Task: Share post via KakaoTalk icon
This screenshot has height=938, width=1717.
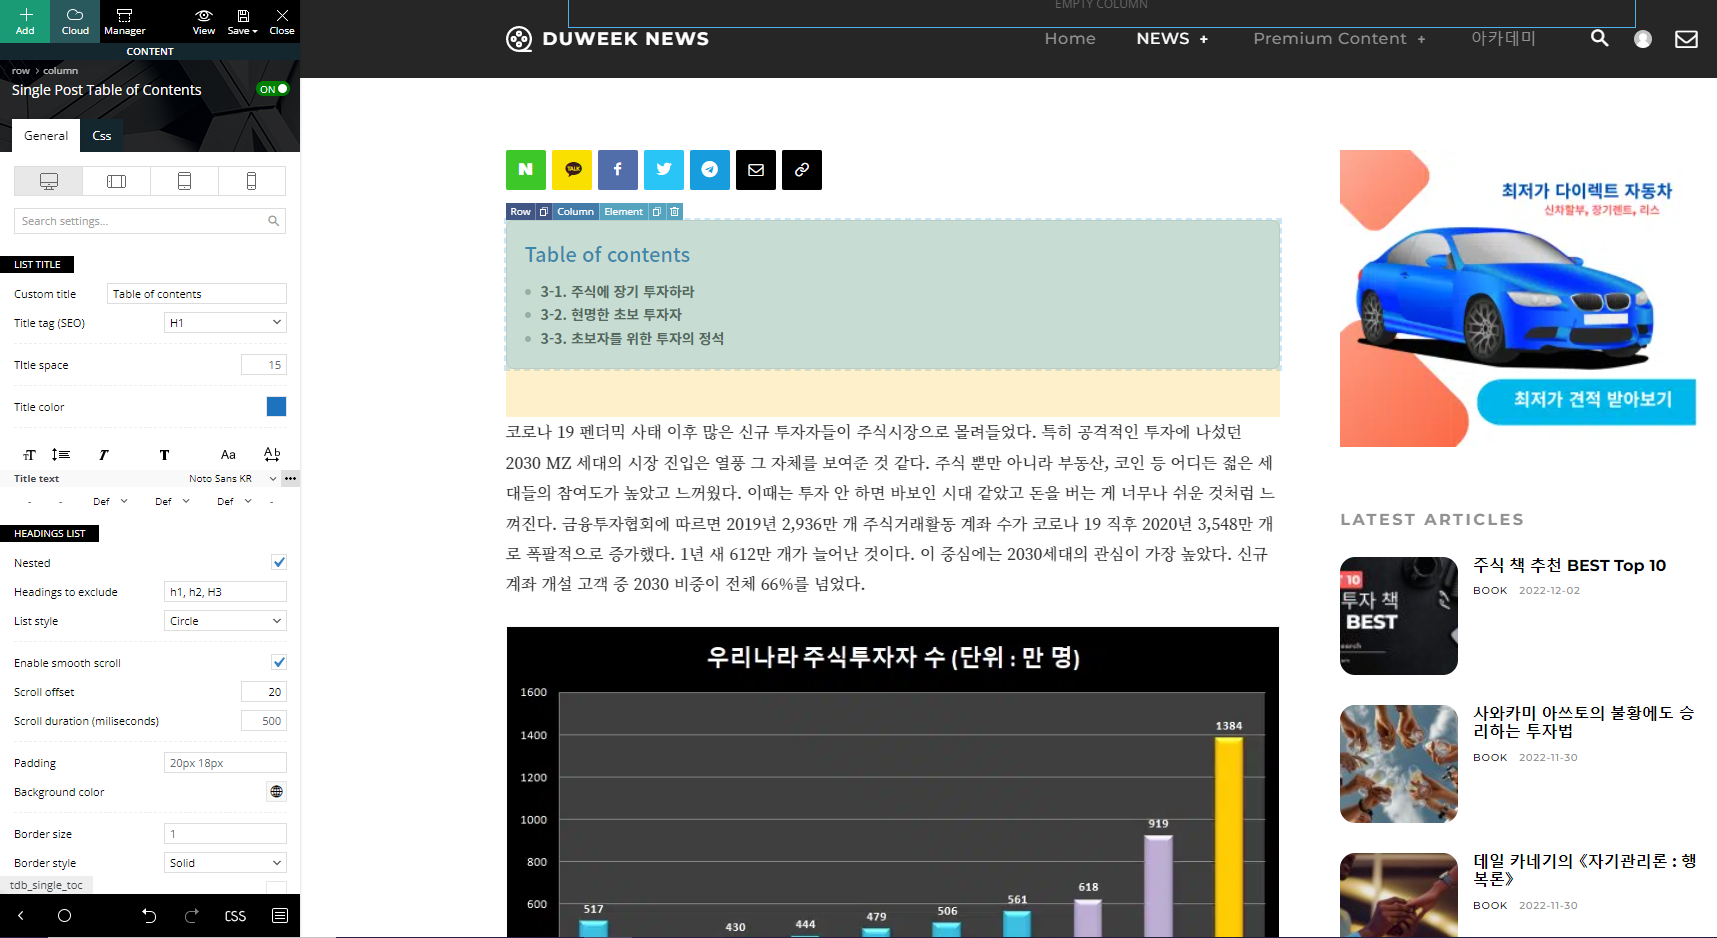Action: pyautogui.click(x=572, y=170)
